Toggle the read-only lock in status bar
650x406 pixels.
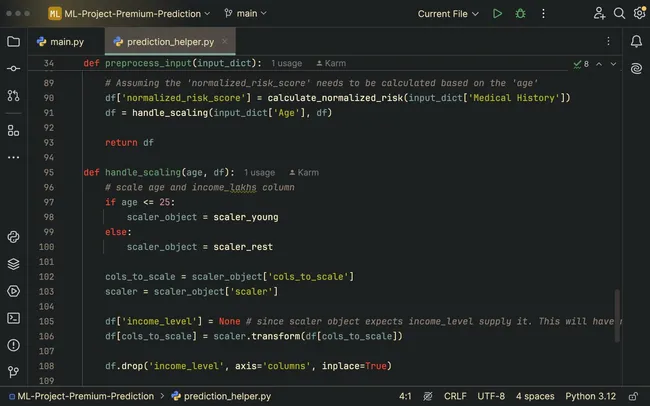633,396
